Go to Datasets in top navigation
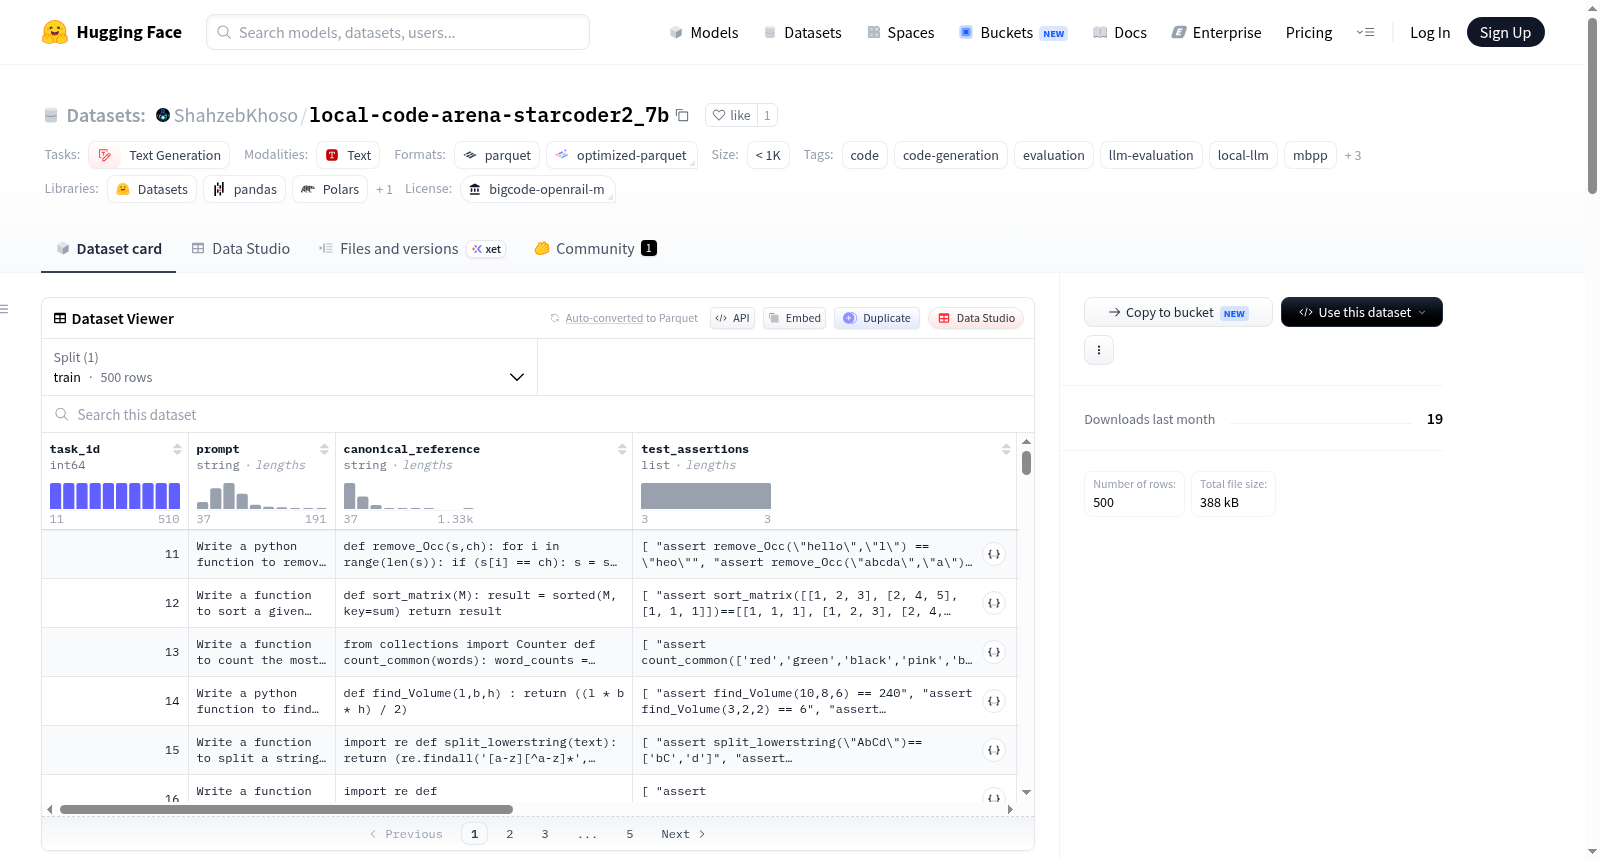The height and width of the screenshot is (861, 1600). point(802,32)
